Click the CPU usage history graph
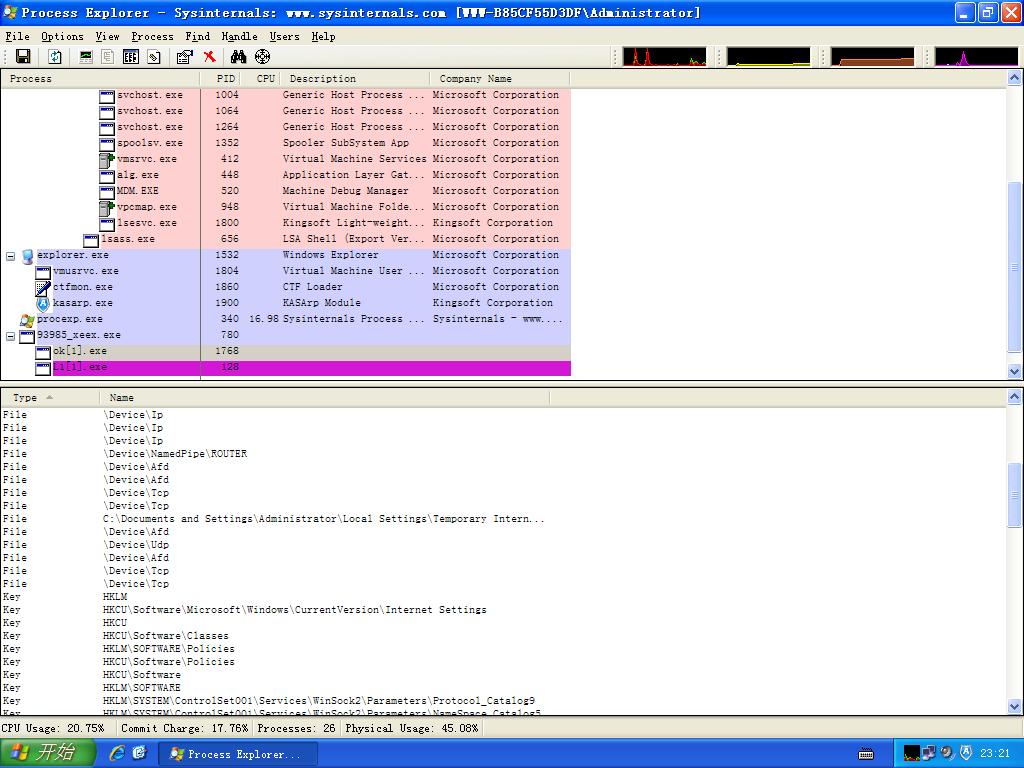This screenshot has width=1024, height=768. point(663,57)
